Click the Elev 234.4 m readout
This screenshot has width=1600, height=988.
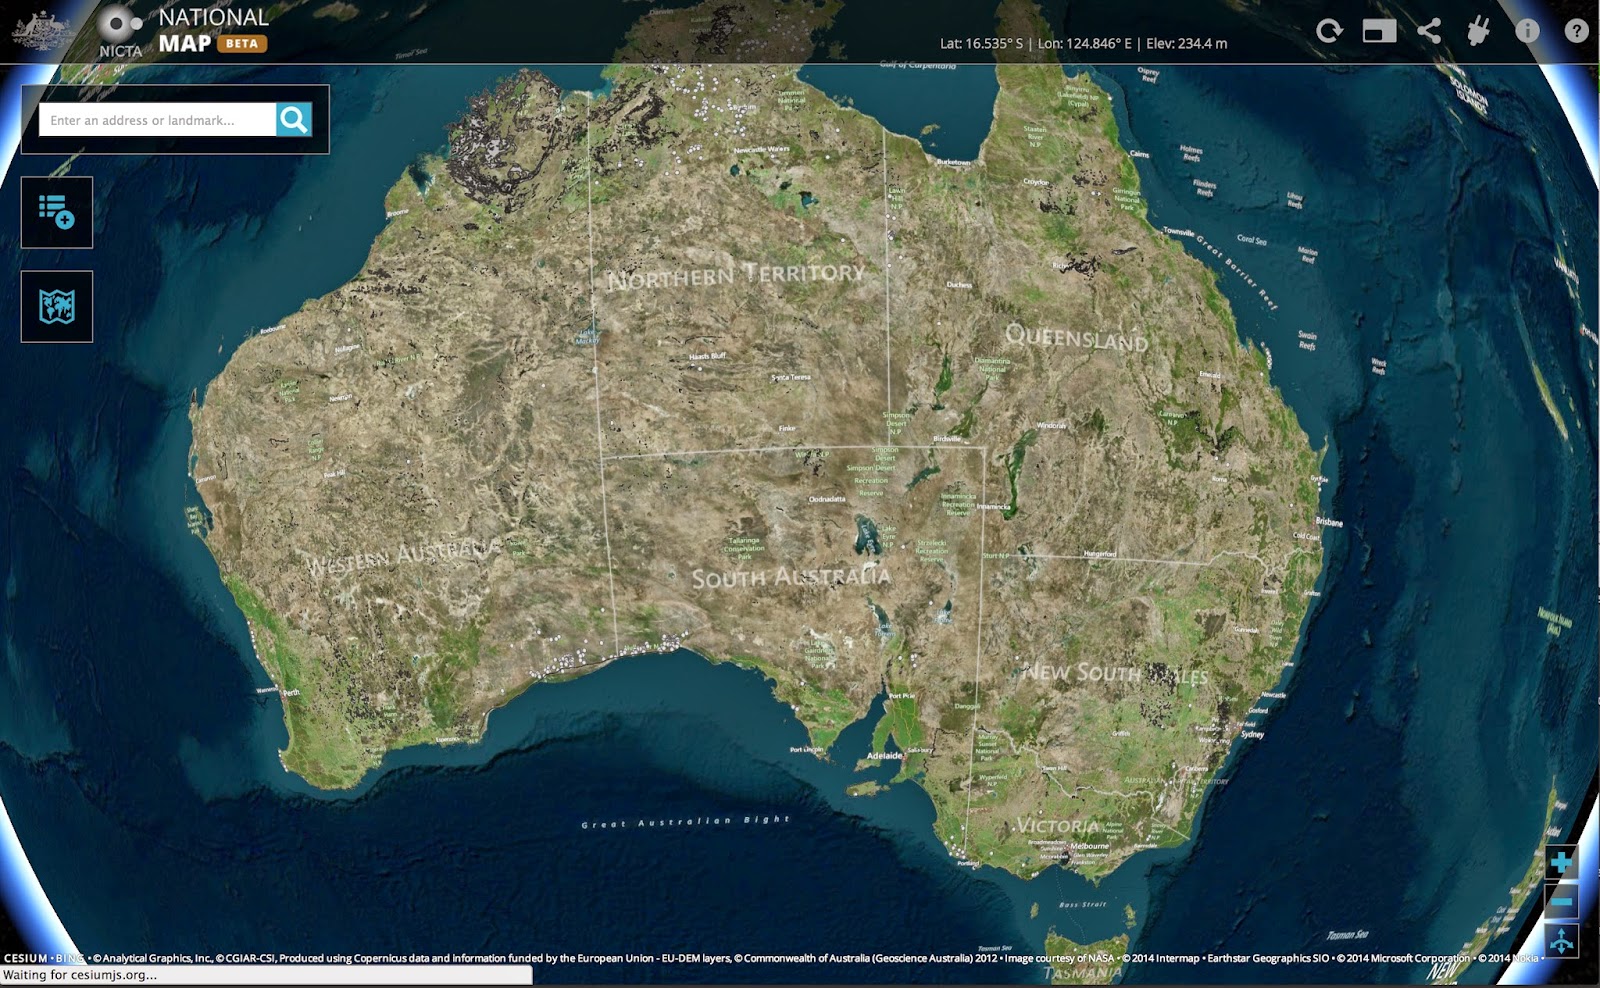coord(1186,44)
